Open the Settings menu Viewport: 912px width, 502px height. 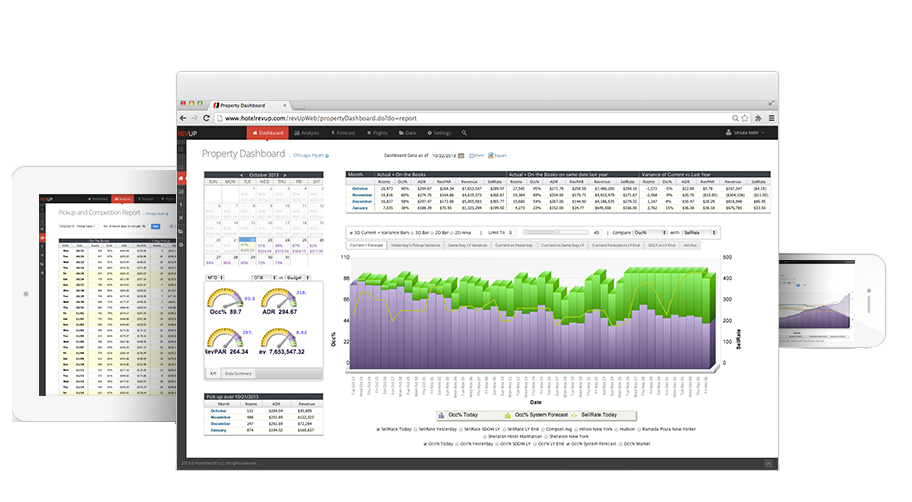[x=439, y=133]
